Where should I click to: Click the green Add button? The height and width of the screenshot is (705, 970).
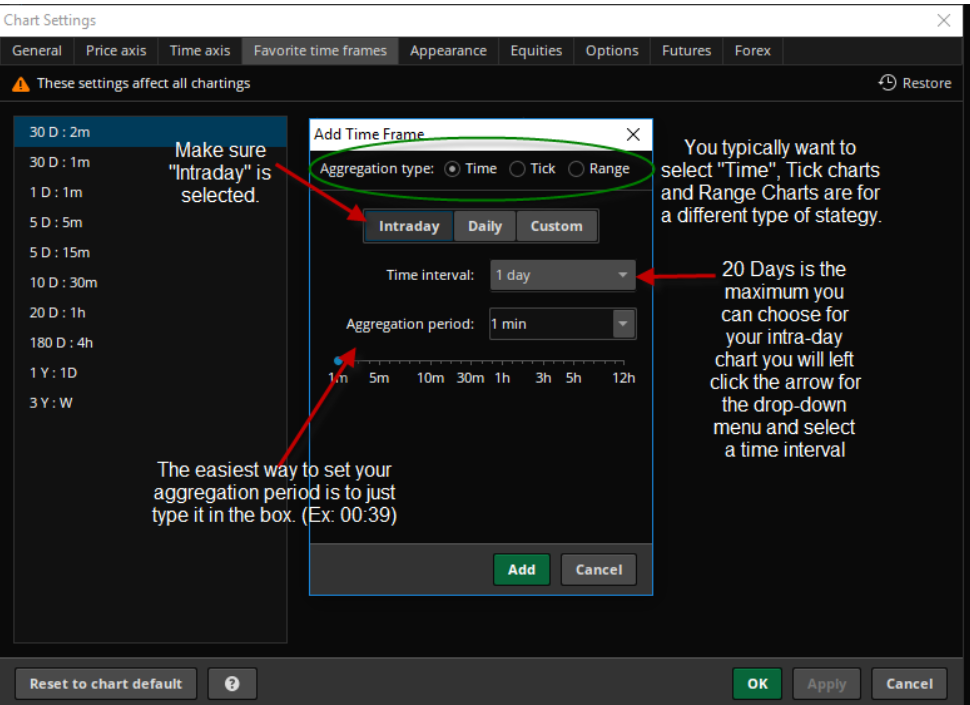tap(521, 570)
